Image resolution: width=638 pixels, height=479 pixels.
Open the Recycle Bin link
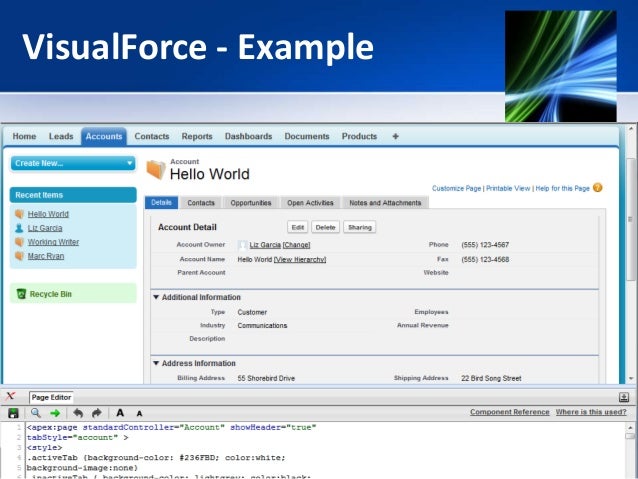(x=50, y=294)
